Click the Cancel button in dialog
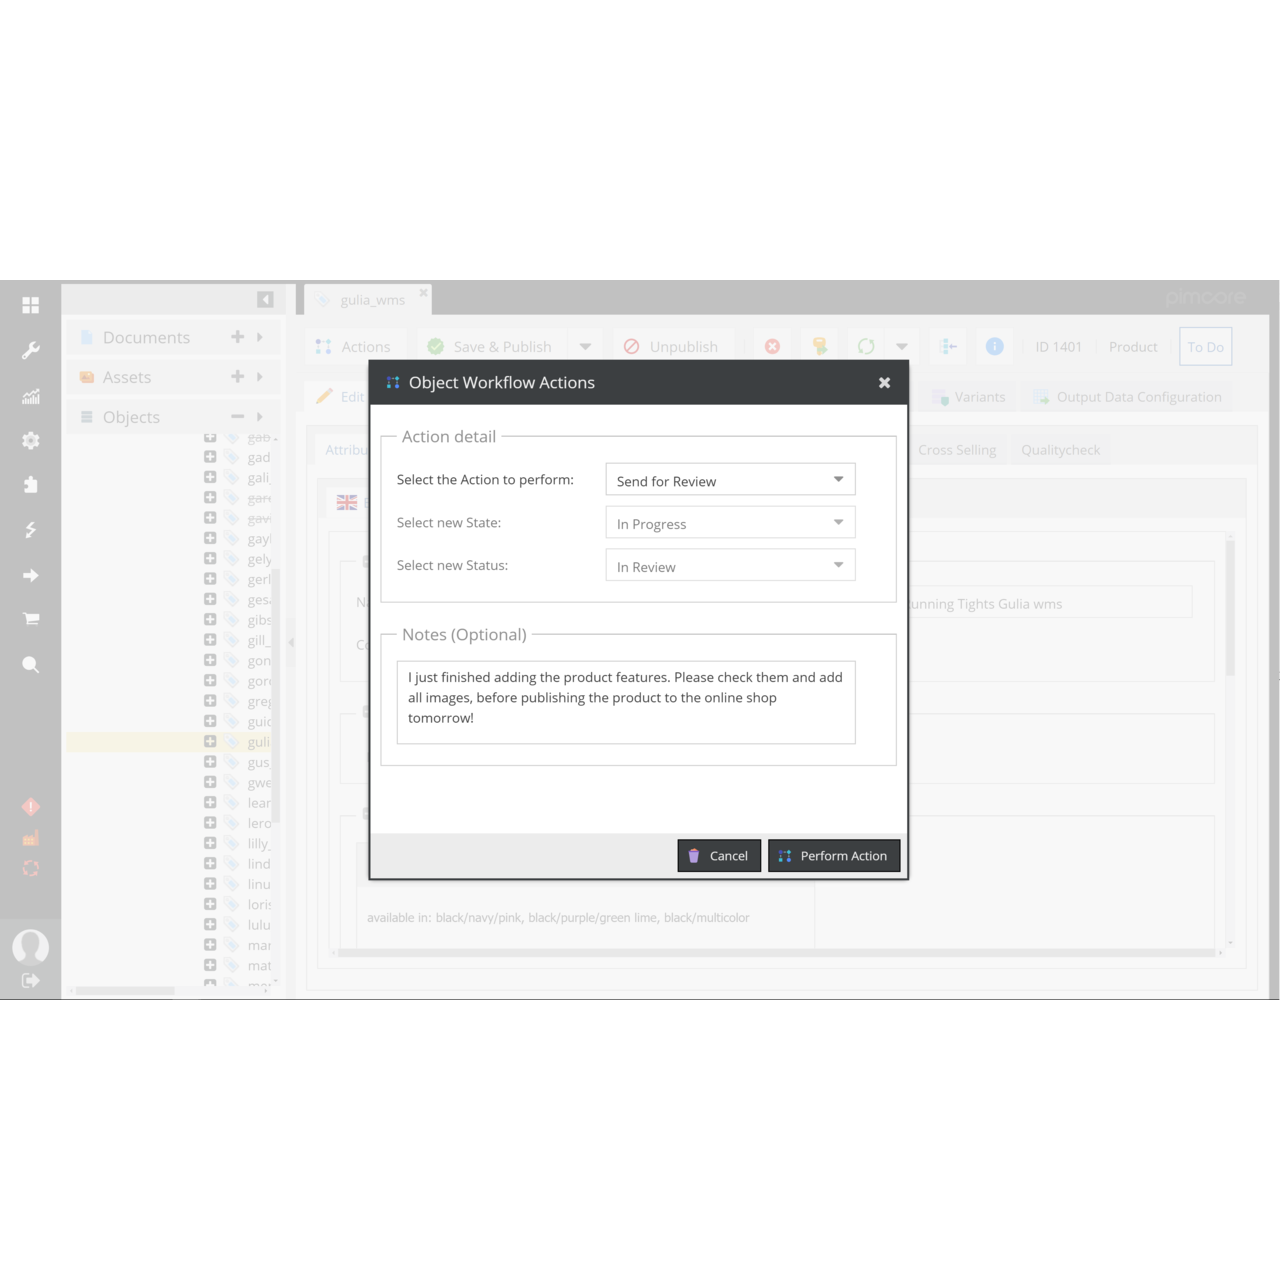The height and width of the screenshot is (1280, 1280). click(719, 856)
